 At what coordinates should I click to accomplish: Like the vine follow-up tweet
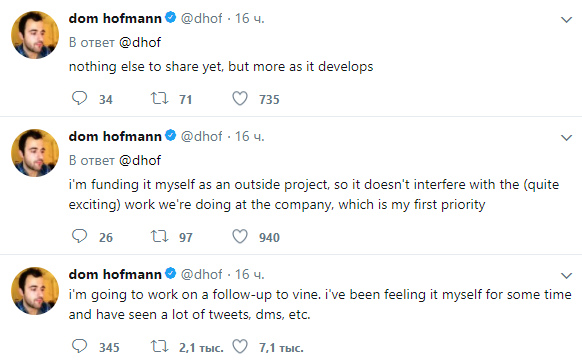click(x=240, y=346)
